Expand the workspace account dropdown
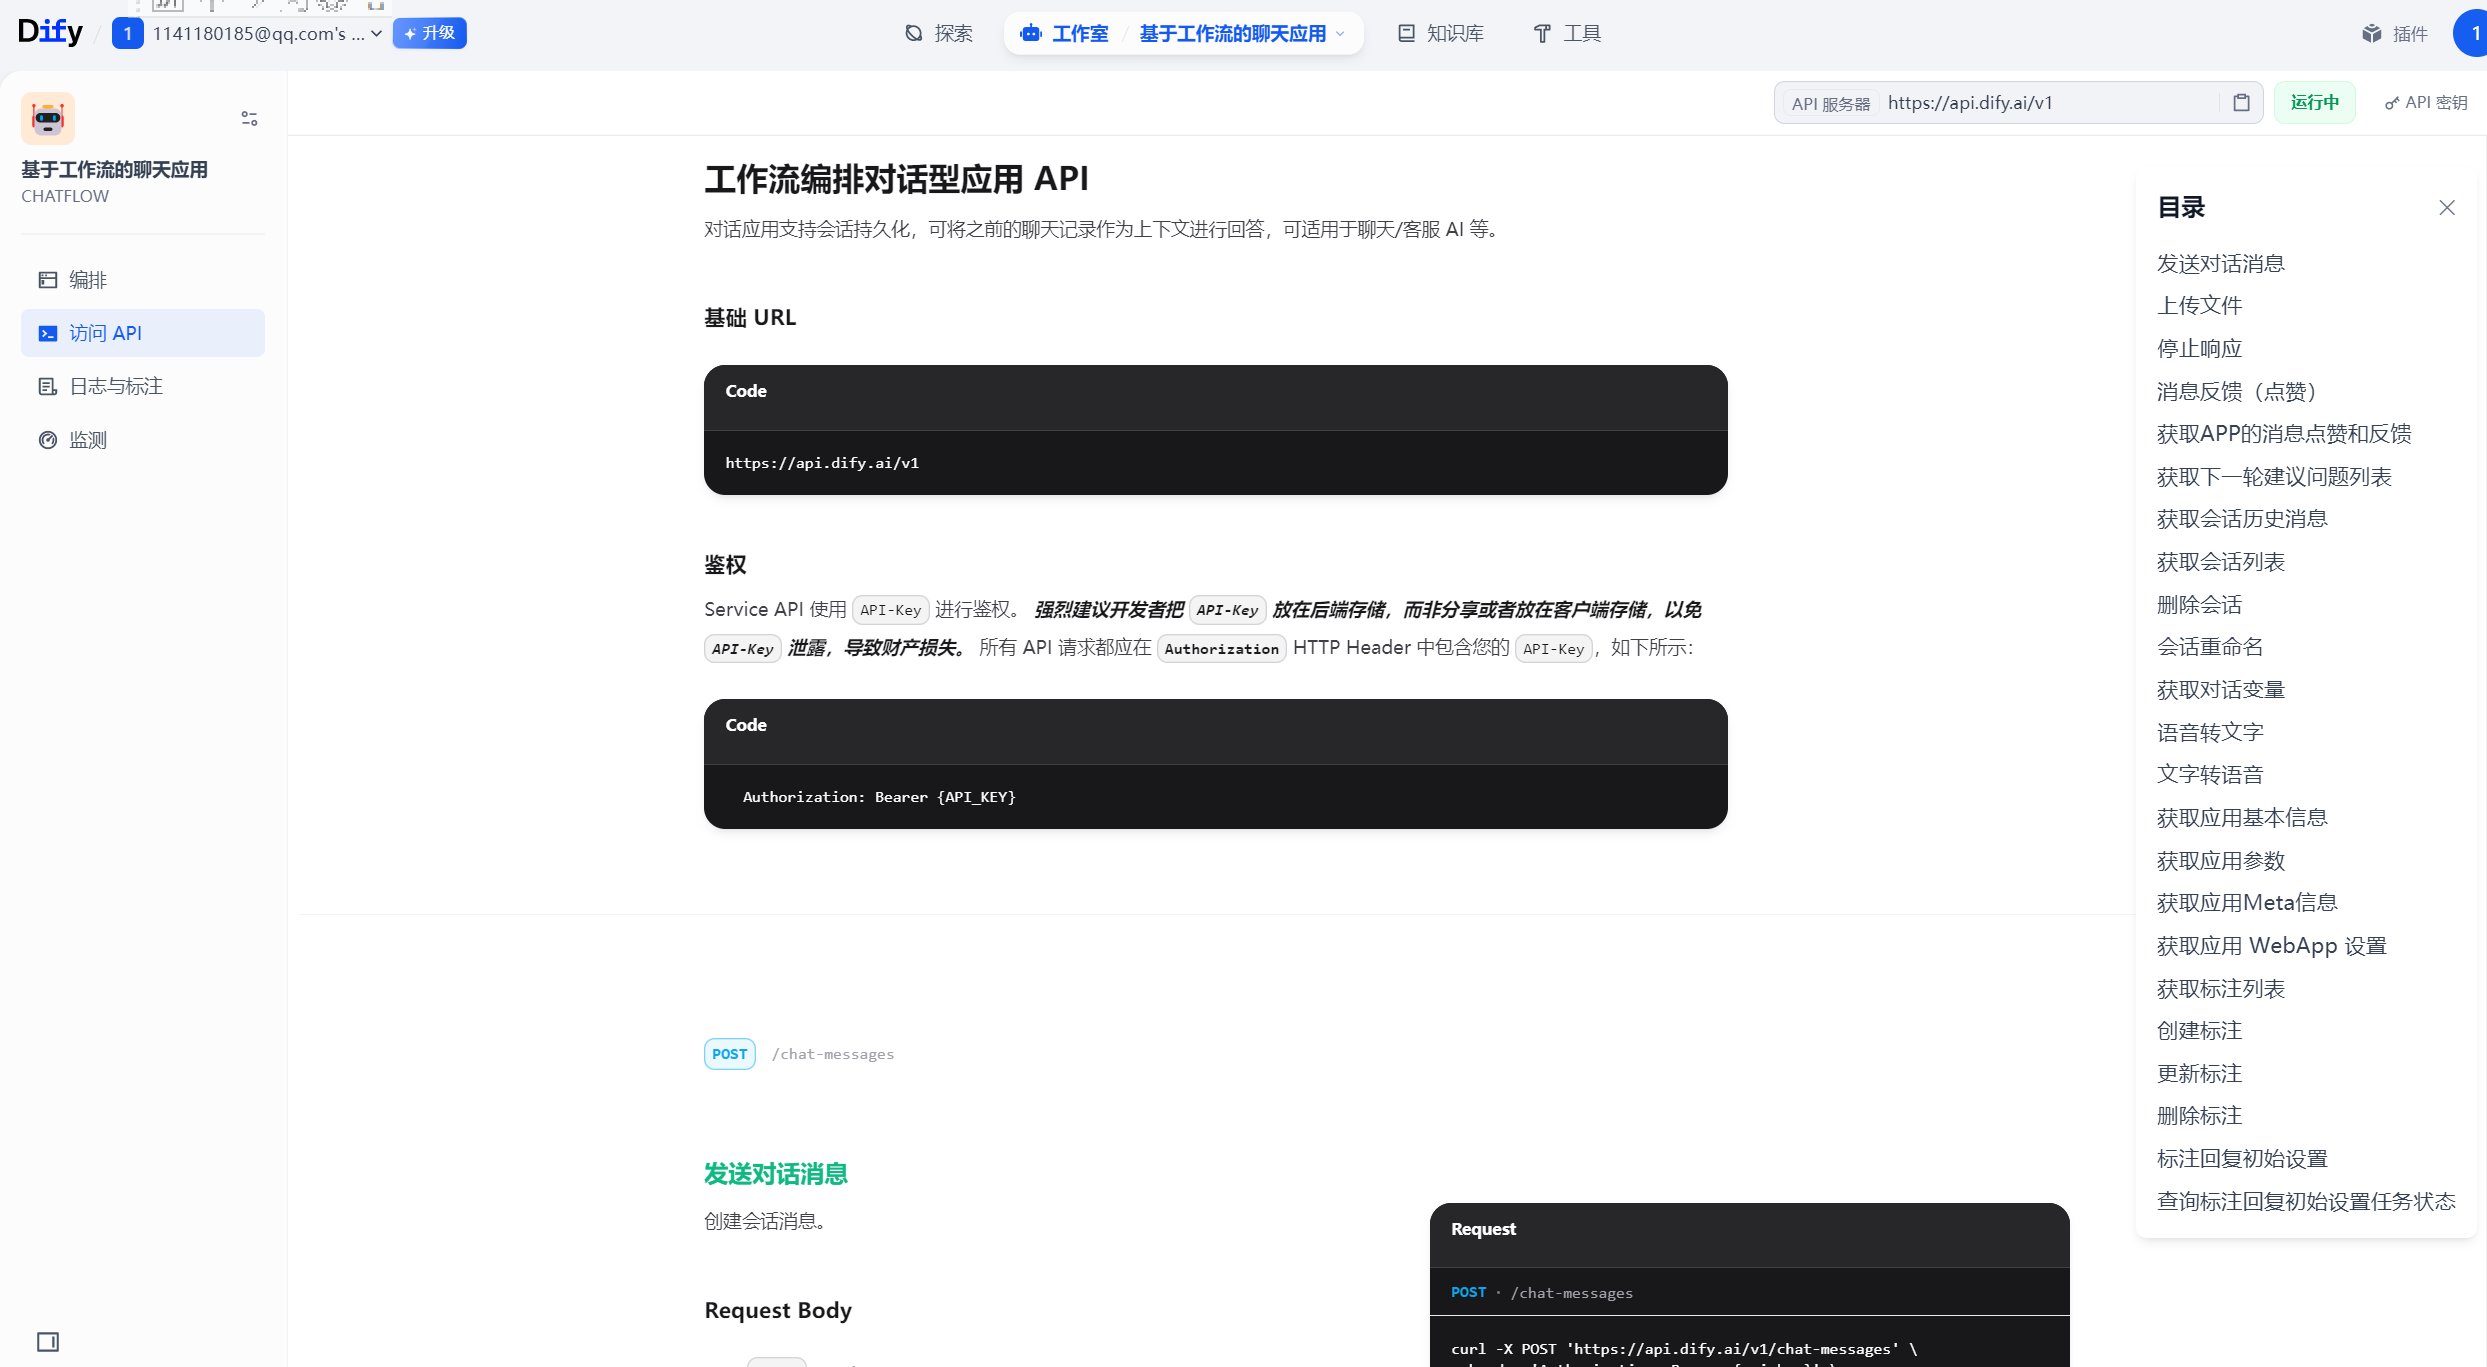This screenshot has width=2487, height=1367. (376, 34)
